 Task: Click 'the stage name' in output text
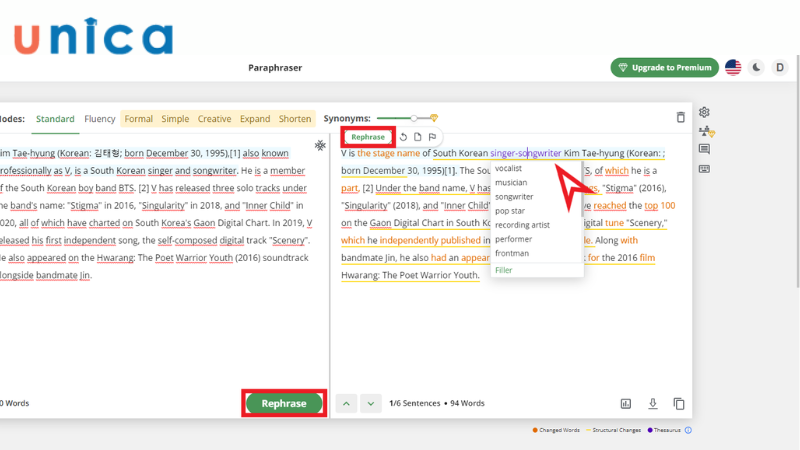(388, 153)
